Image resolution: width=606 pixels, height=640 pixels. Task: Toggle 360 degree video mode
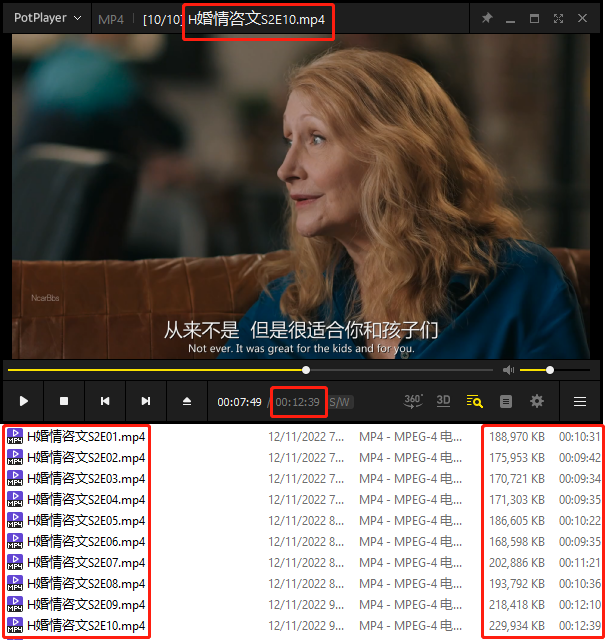click(x=413, y=401)
